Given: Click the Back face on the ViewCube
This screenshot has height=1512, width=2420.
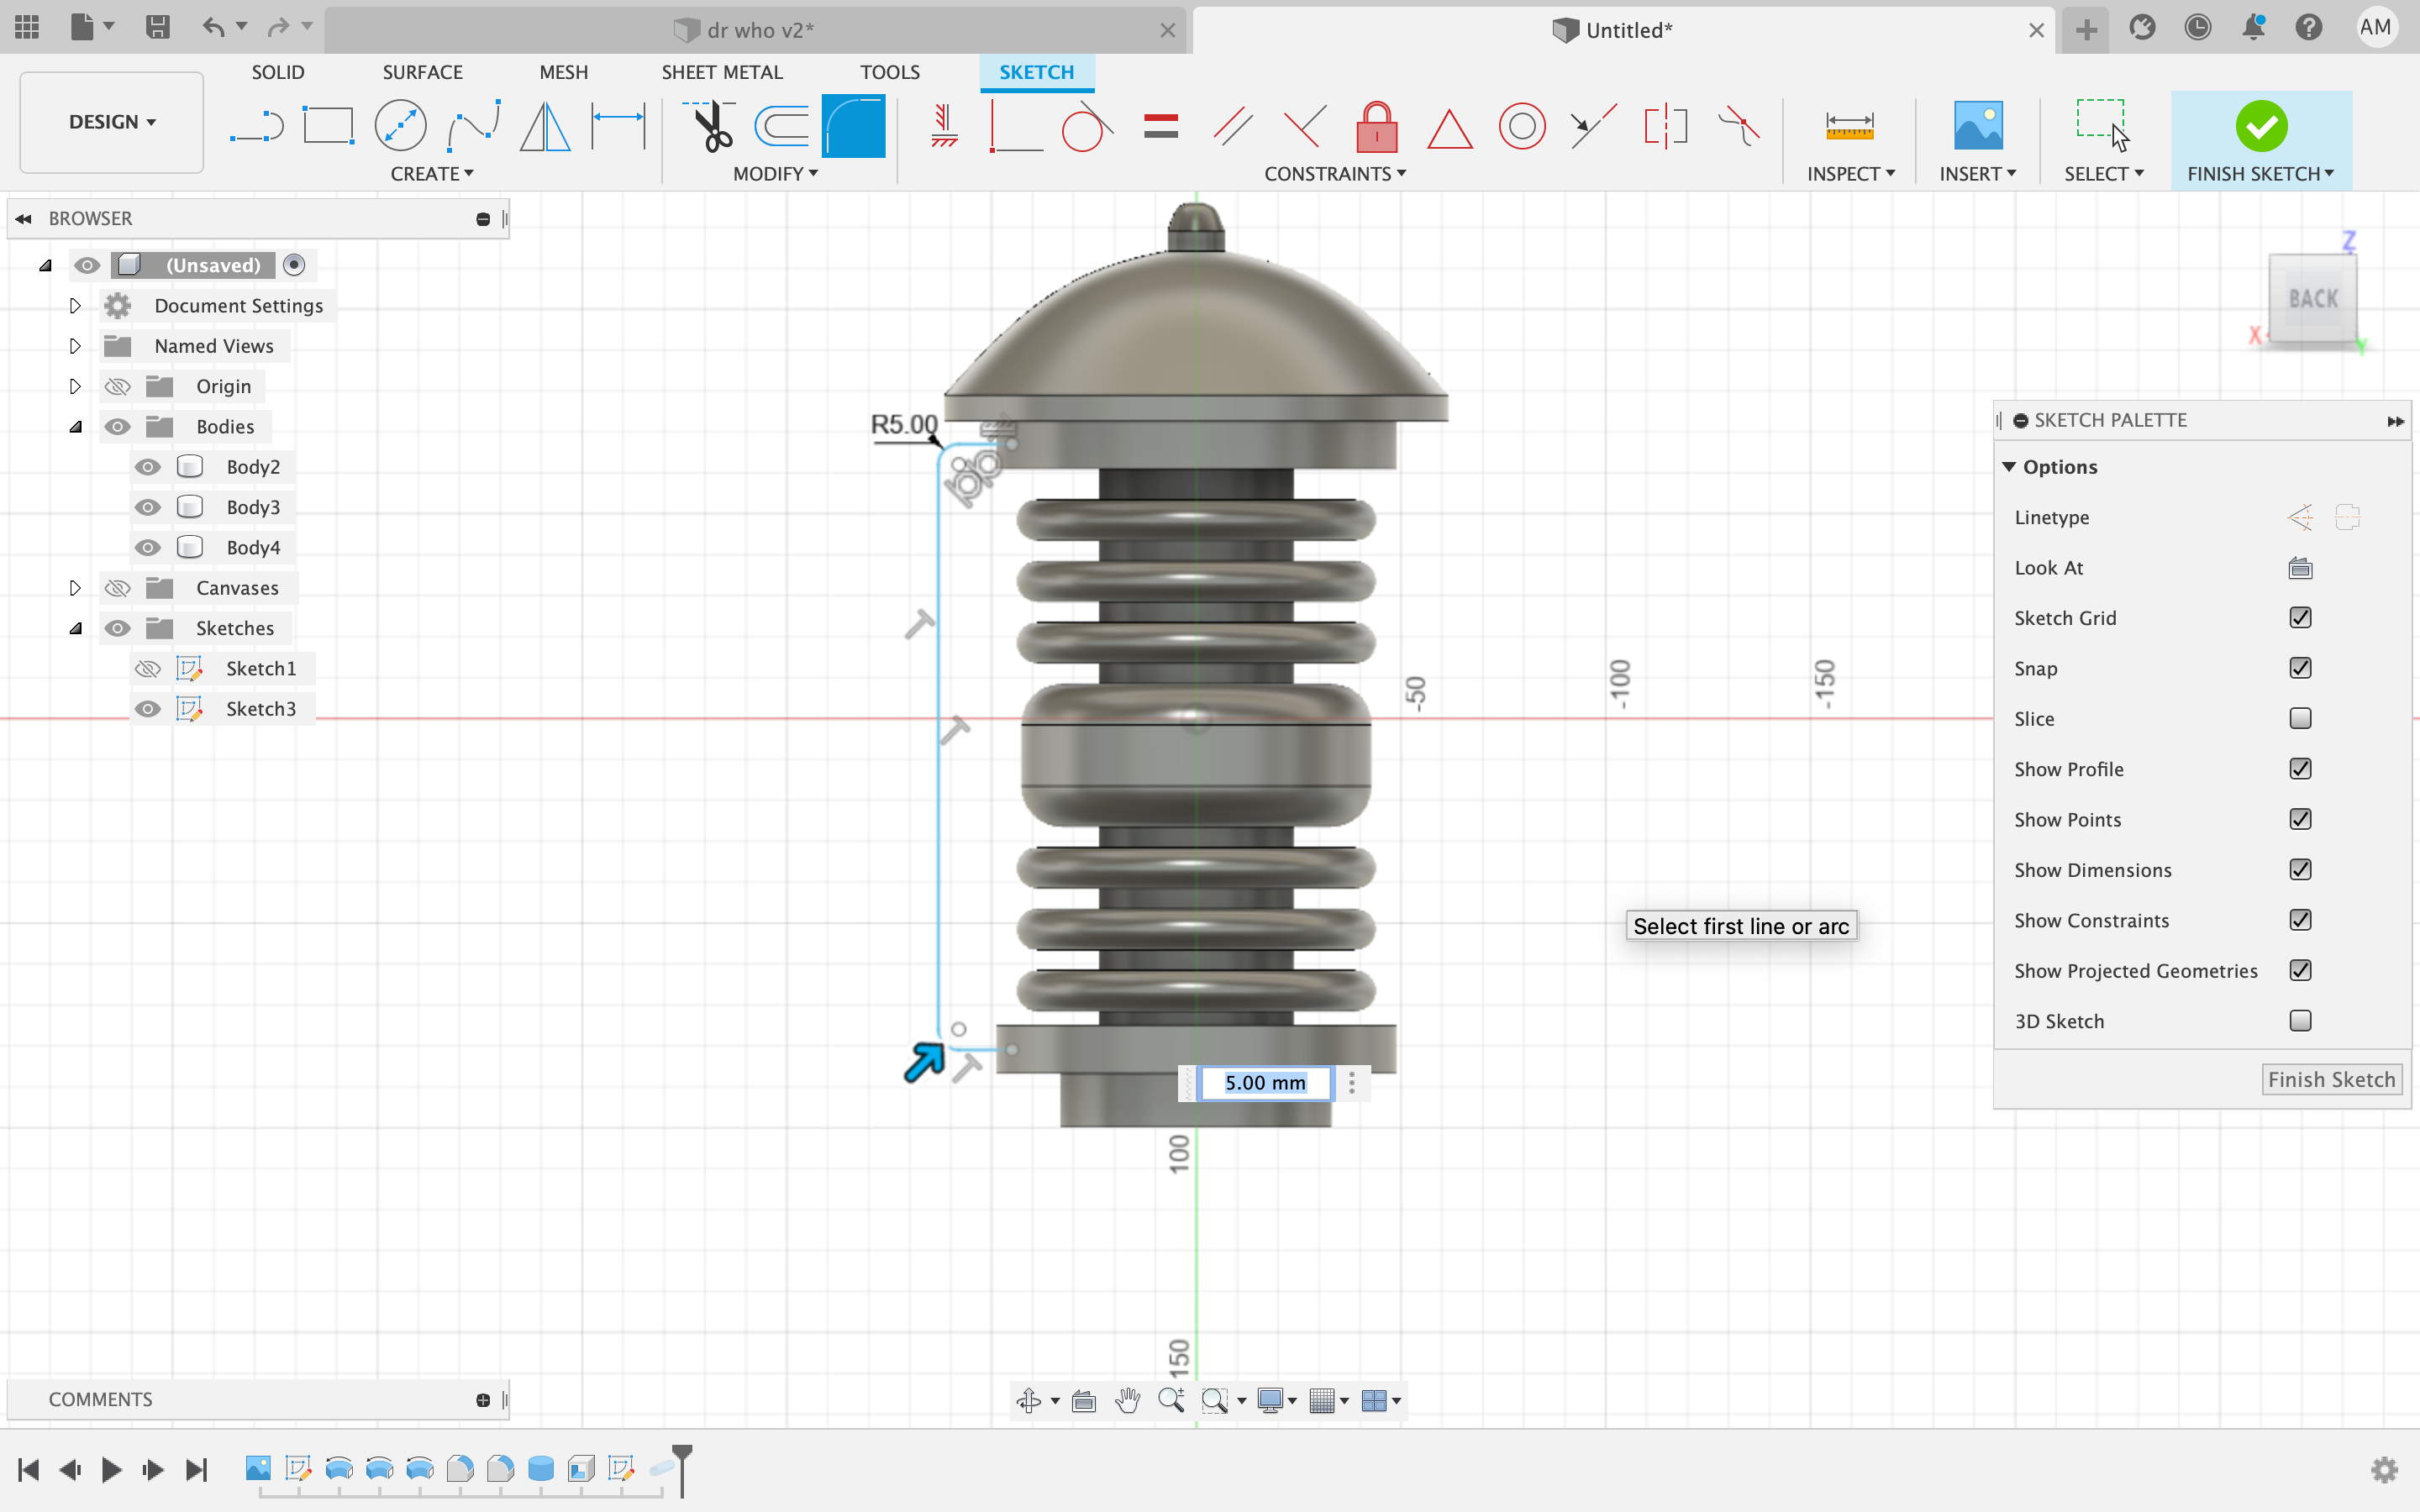Looking at the screenshot, I should [2312, 298].
